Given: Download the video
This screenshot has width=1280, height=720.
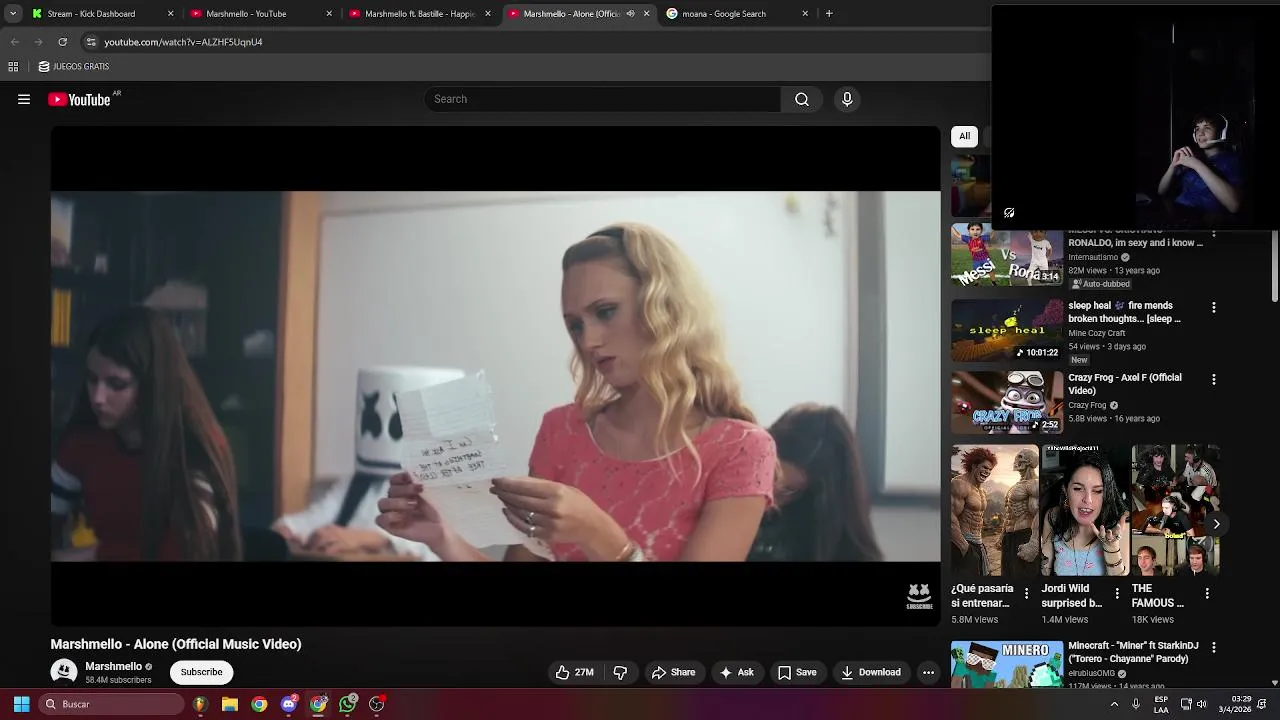Looking at the screenshot, I should pyautogui.click(x=871, y=672).
